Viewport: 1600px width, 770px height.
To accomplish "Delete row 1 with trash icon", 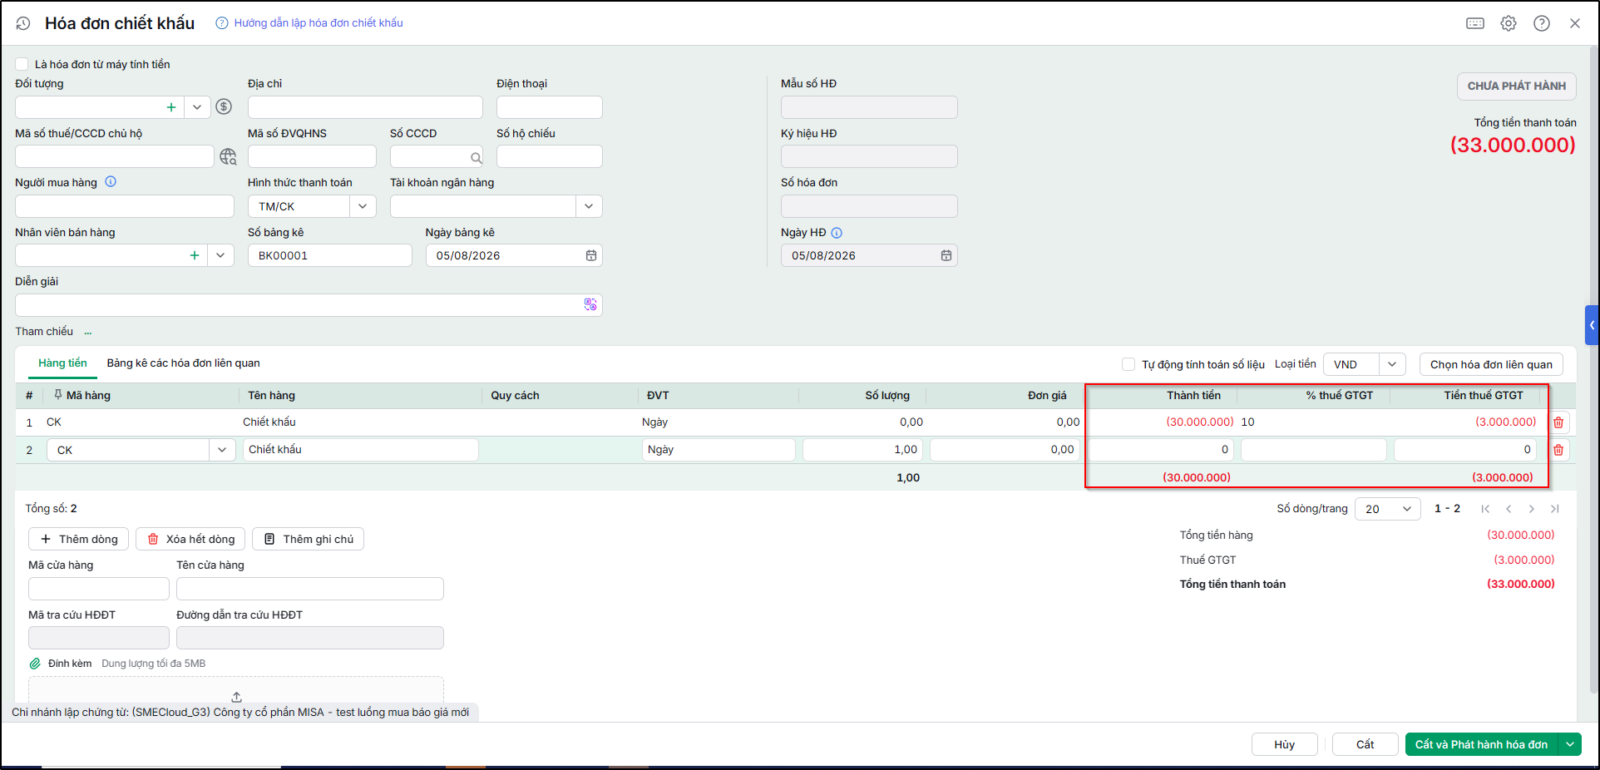I will 1558,422.
